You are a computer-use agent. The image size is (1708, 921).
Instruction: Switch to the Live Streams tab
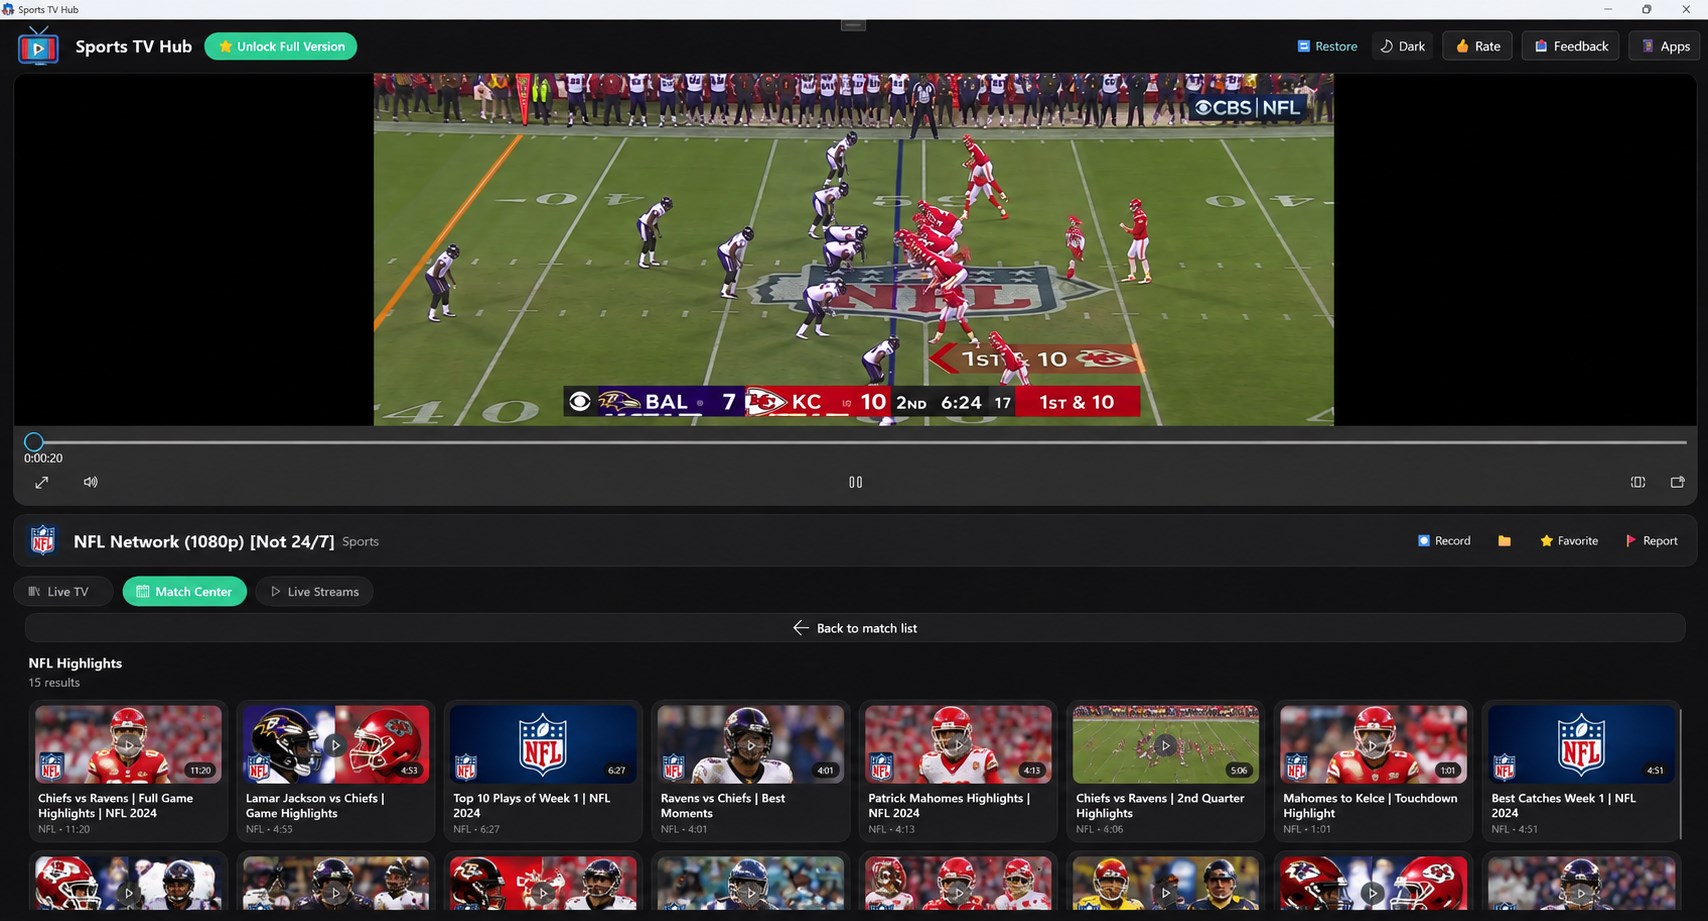click(314, 591)
